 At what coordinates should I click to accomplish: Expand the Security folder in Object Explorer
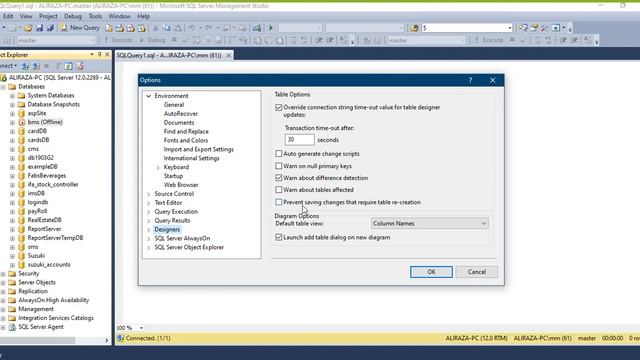coord(3,273)
